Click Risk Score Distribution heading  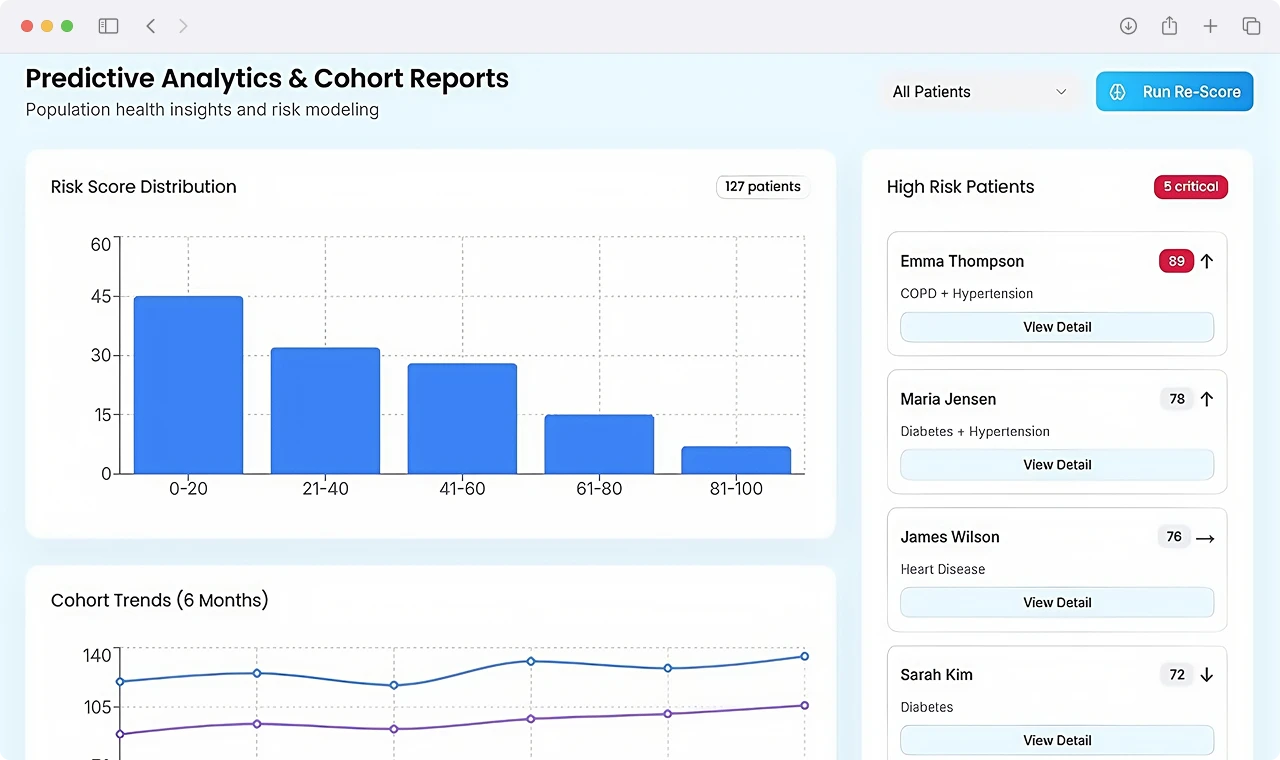tap(144, 187)
